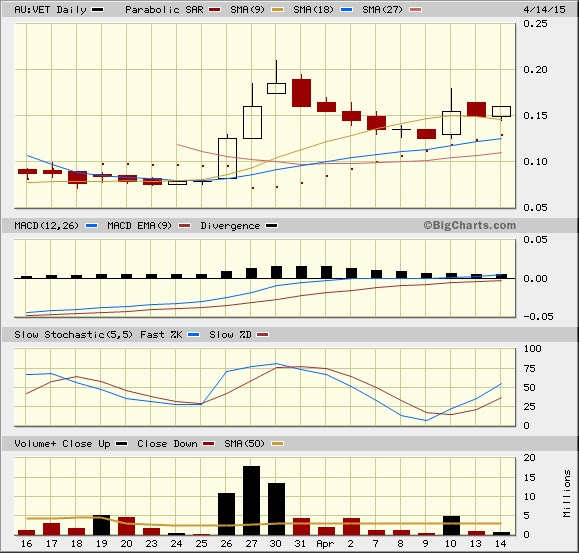
Task: Click the Divergence black legend marker
Action: pyautogui.click(x=271, y=226)
